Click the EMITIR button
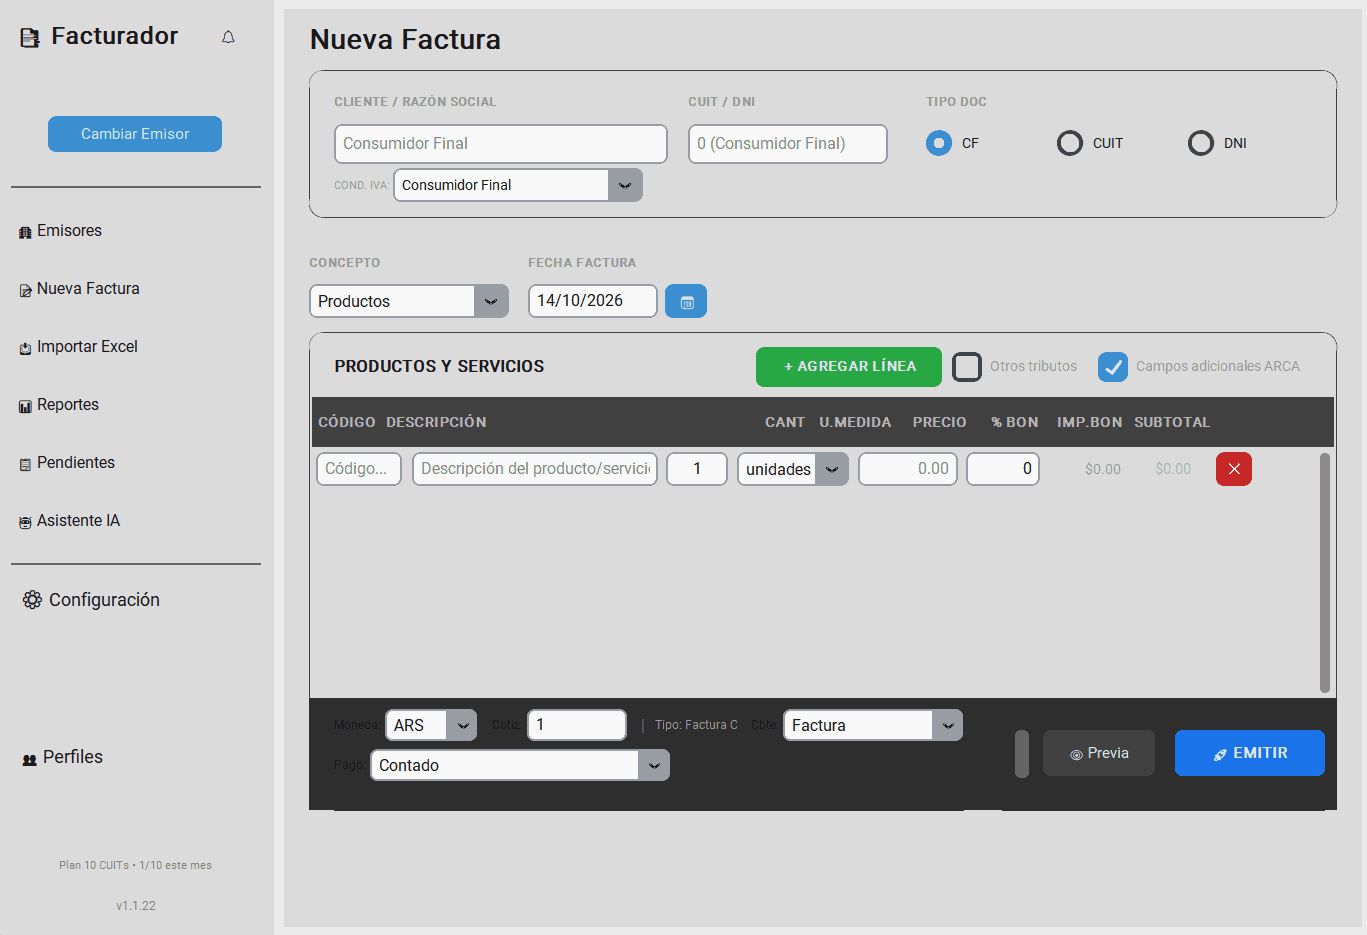The width and height of the screenshot is (1367, 935). pyautogui.click(x=1250, y=753)
